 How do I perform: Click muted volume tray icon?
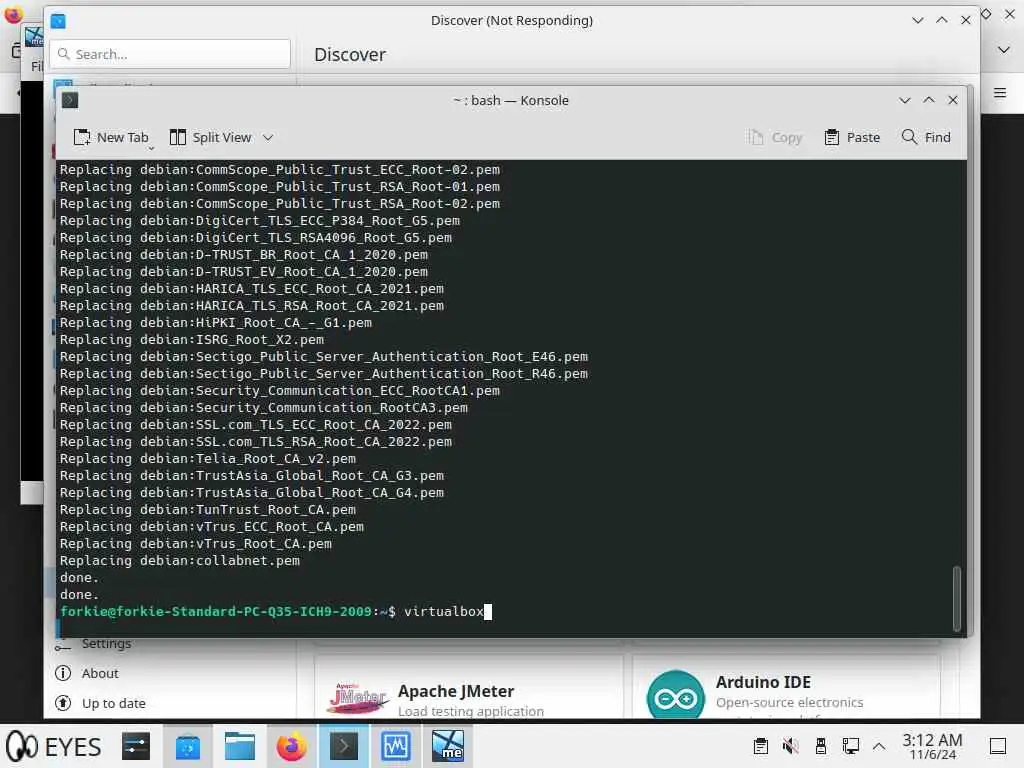coord(790,746)
